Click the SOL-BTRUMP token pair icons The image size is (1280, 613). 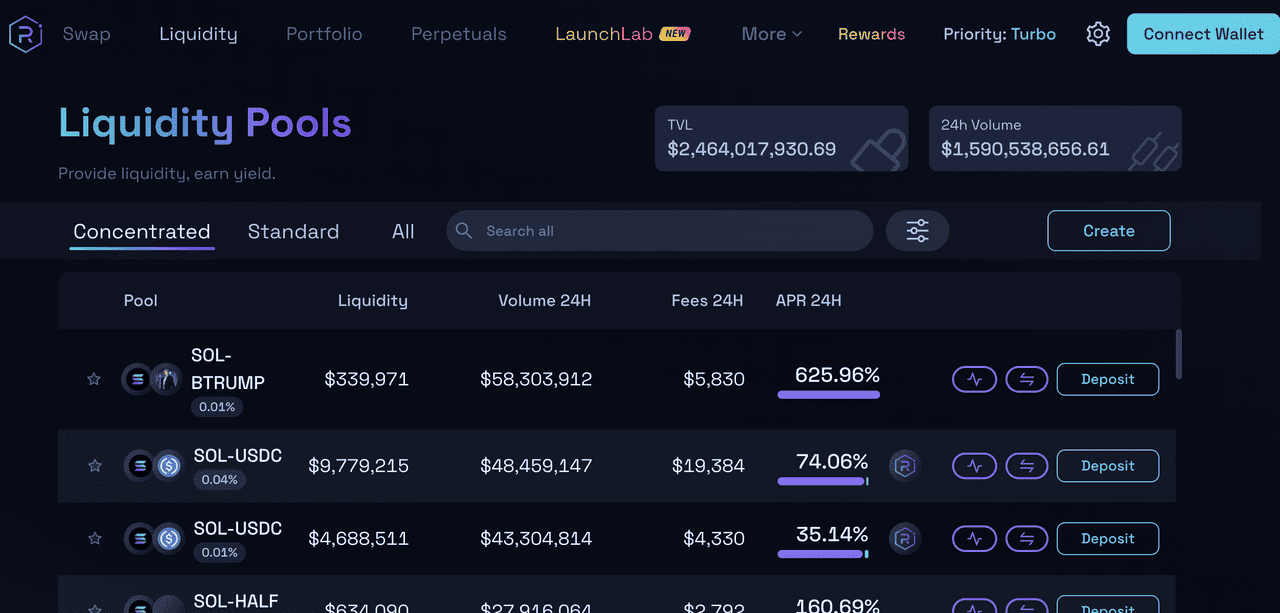(x=151, y=379)
